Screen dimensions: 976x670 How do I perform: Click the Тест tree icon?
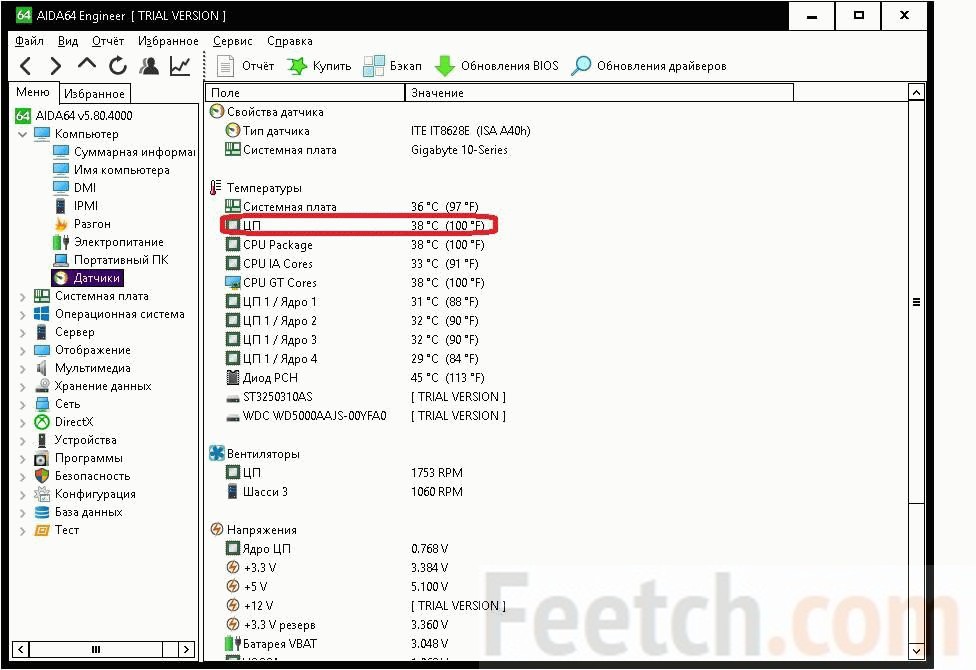[x=42, y=531]
